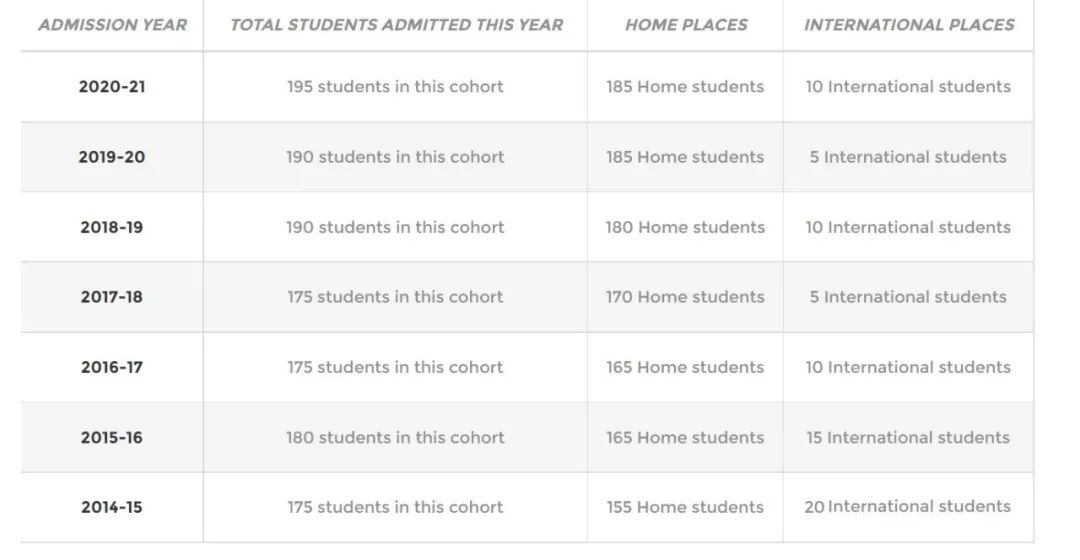This screenshot has height=560, width=1080.
Task: Click the International Places column header
Action: coord(908,25)
